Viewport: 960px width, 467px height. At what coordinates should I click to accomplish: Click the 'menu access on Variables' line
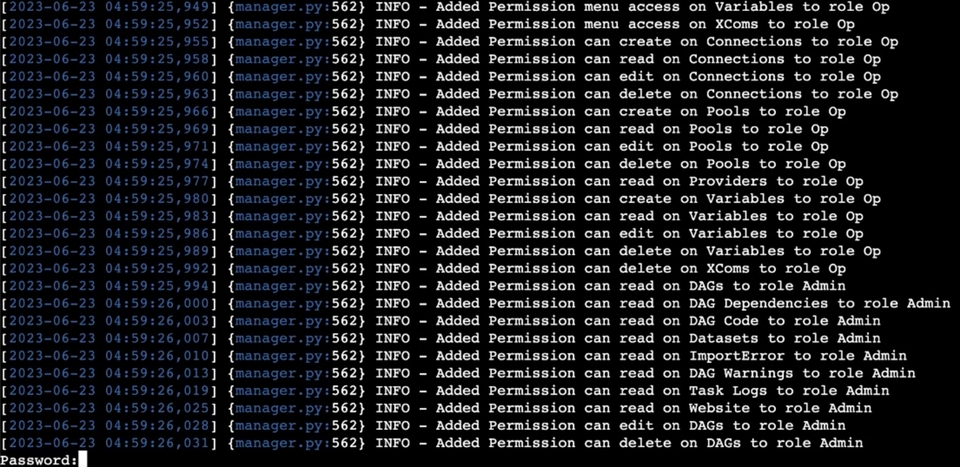coord(445,7)
